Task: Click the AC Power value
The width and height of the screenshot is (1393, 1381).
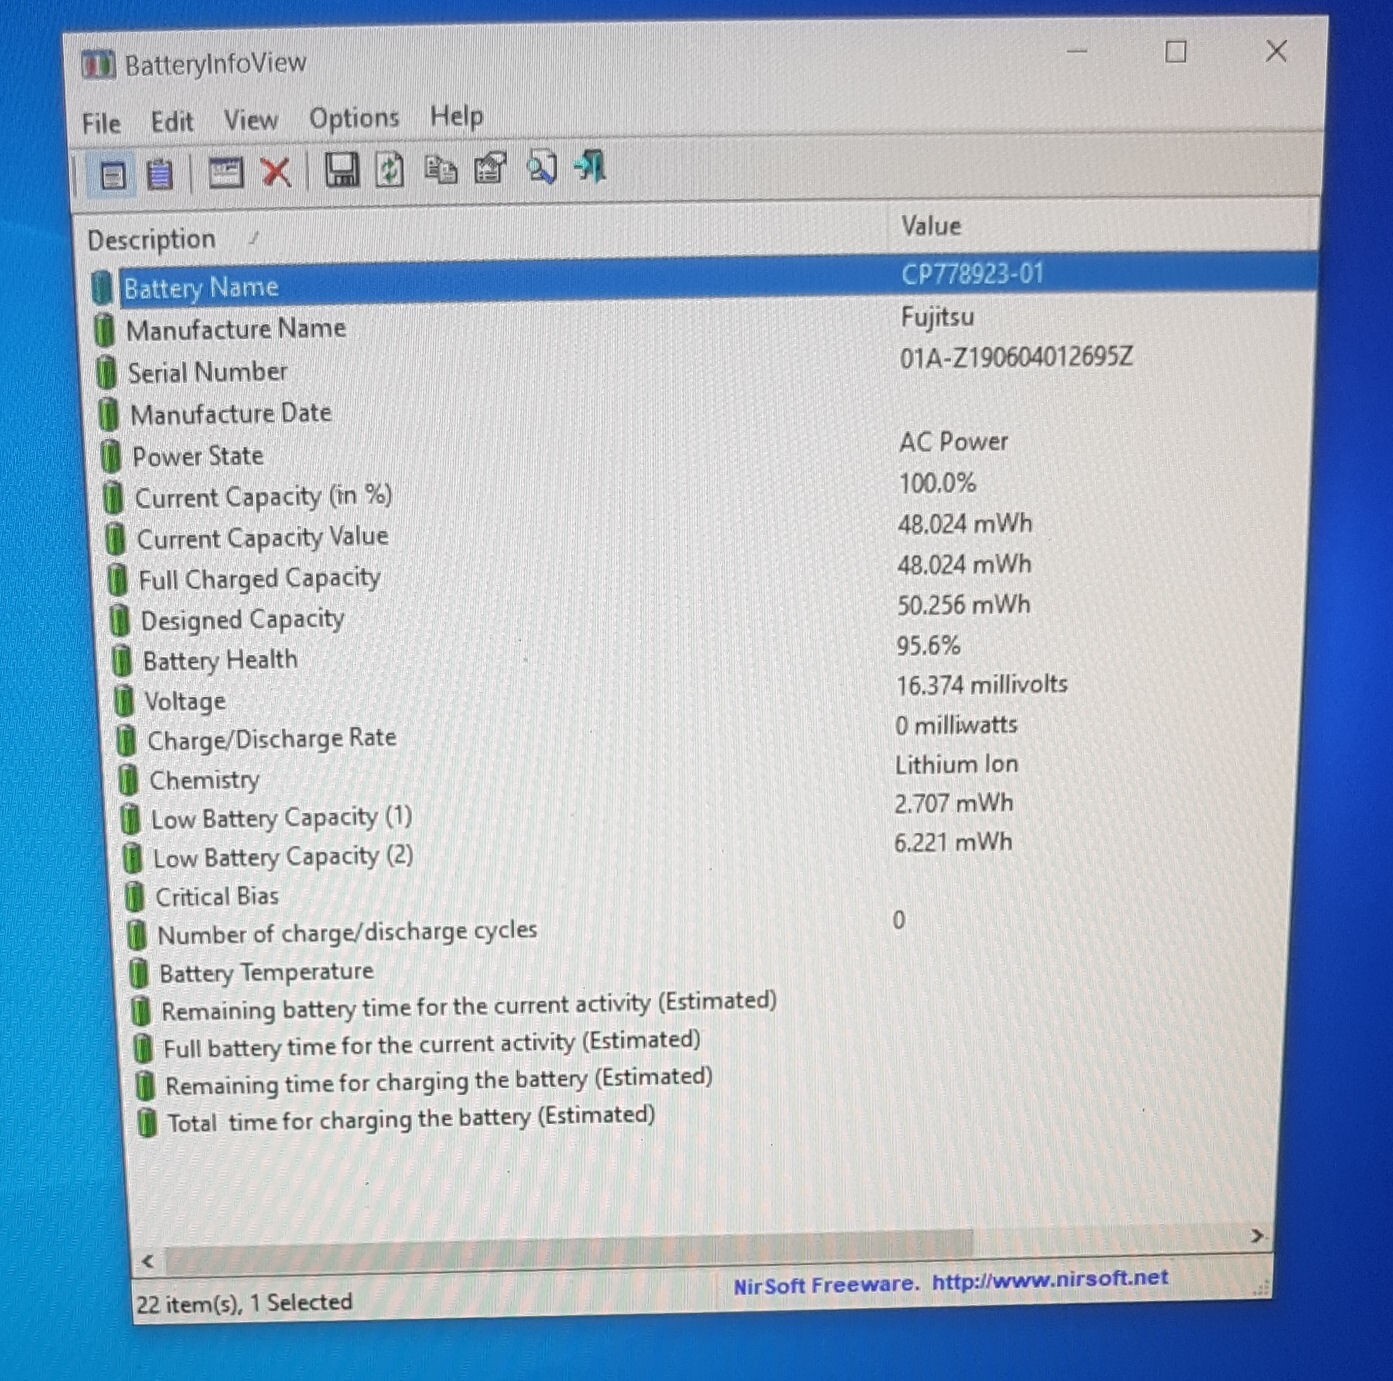Action: [953, 442]
